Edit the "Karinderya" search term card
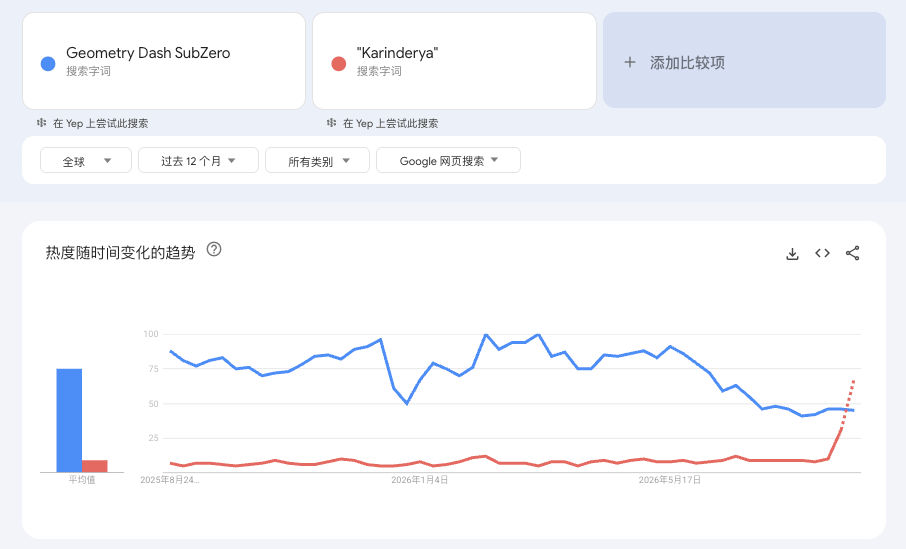Screen dimensions: 906x549 454,61
